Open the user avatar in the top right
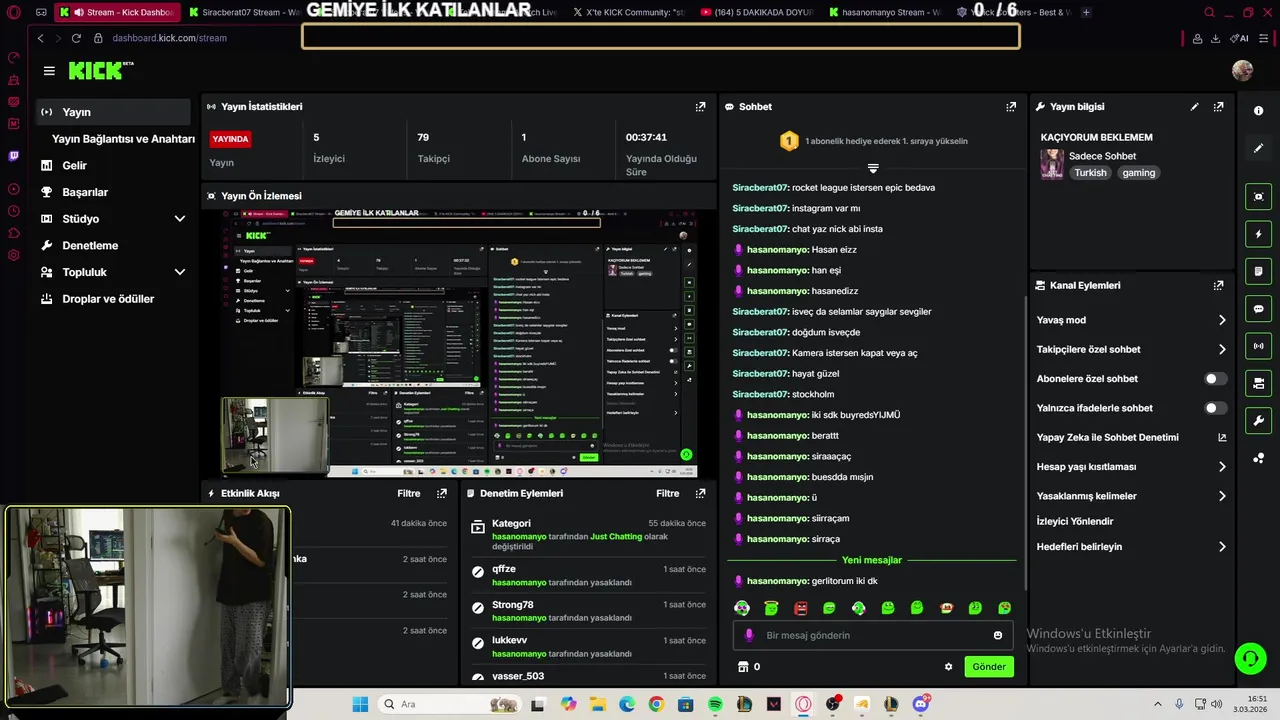The width and height of the screenshot is (1280, 720). [1242, 70]
